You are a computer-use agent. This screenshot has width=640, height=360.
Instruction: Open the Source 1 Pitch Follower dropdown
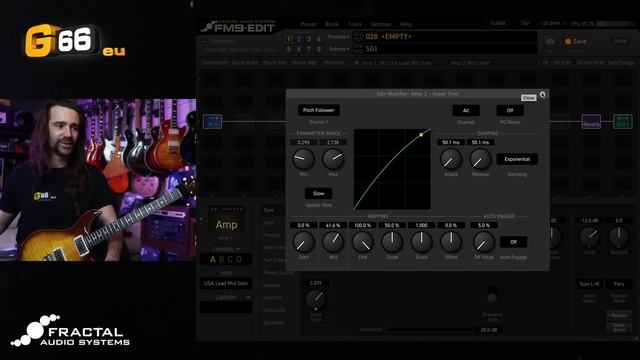pyautogui.click(x=318, y=110)
